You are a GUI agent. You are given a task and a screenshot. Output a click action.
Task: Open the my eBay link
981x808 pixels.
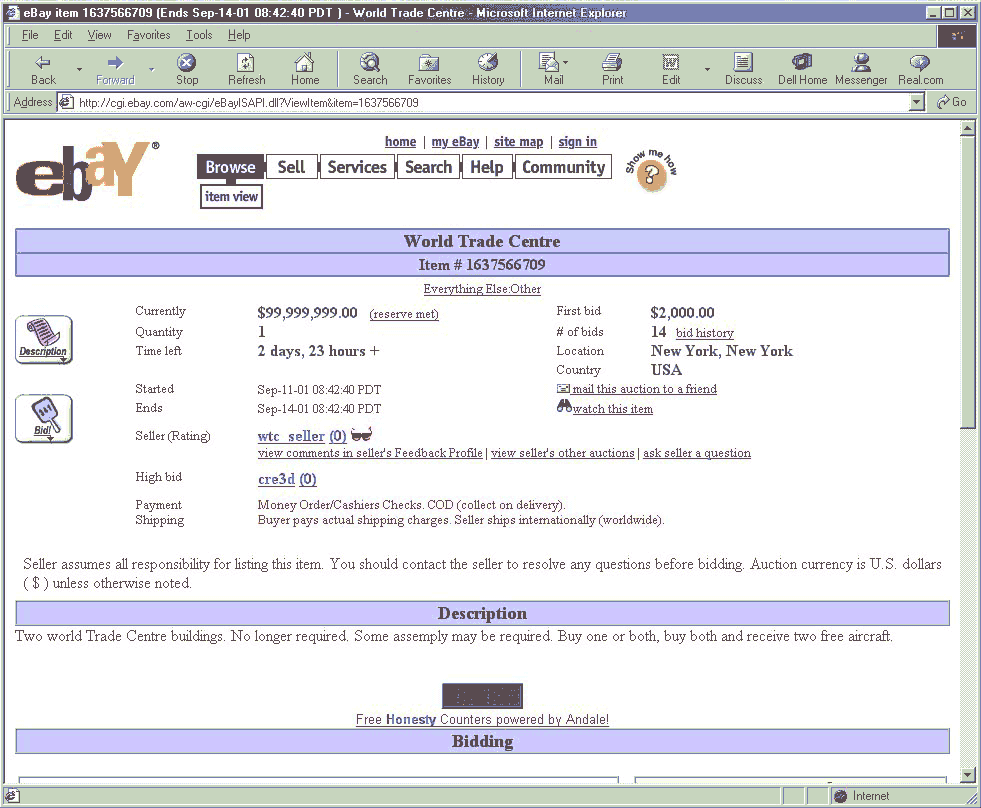pos(455,142)
